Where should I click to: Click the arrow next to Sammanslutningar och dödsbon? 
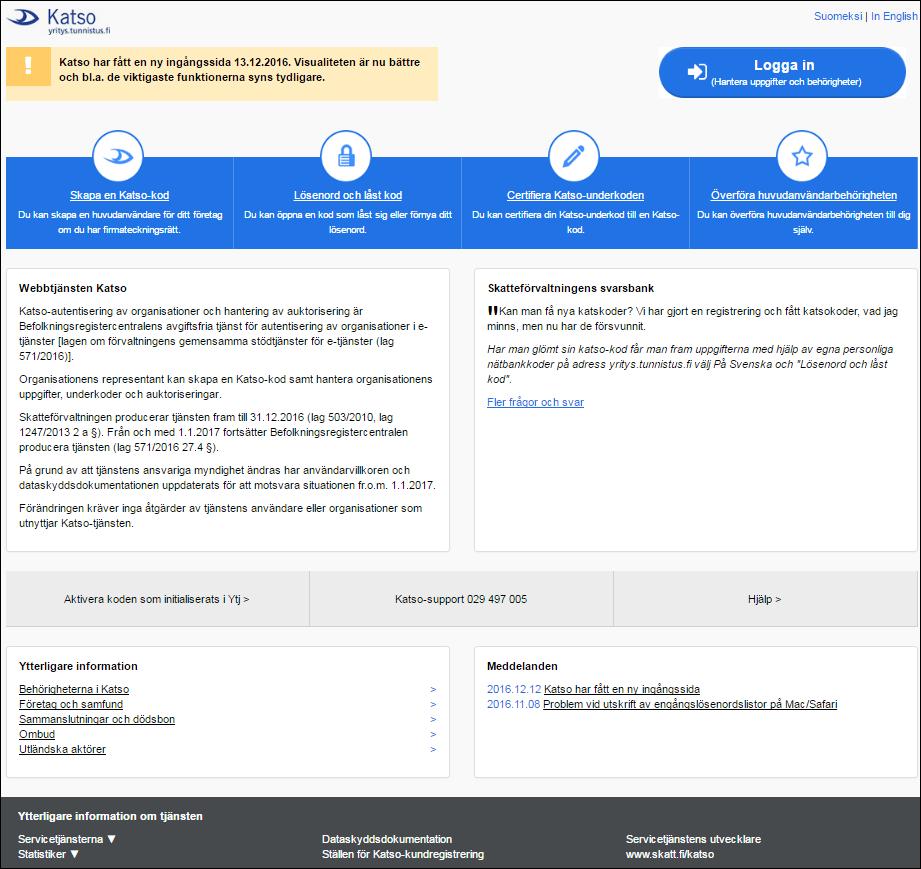[x=433, y=719]
